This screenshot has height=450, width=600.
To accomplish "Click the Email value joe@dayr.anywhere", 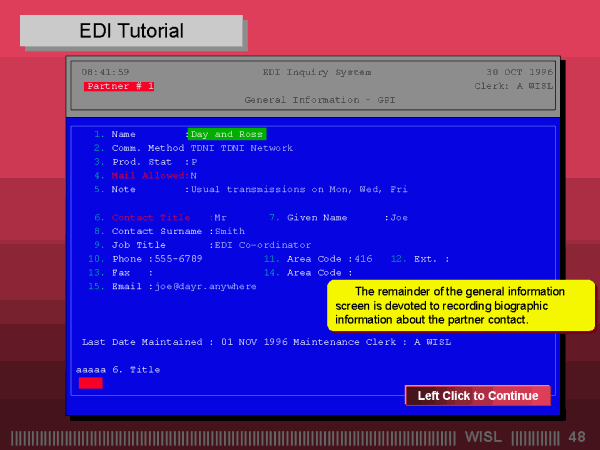I will [203, 286].
